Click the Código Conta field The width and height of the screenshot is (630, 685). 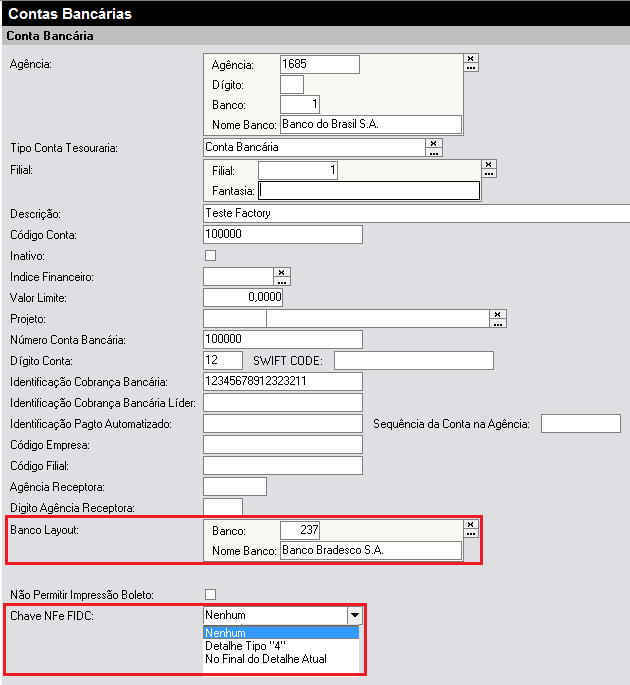pyautogui.click(x=283, y=235)
